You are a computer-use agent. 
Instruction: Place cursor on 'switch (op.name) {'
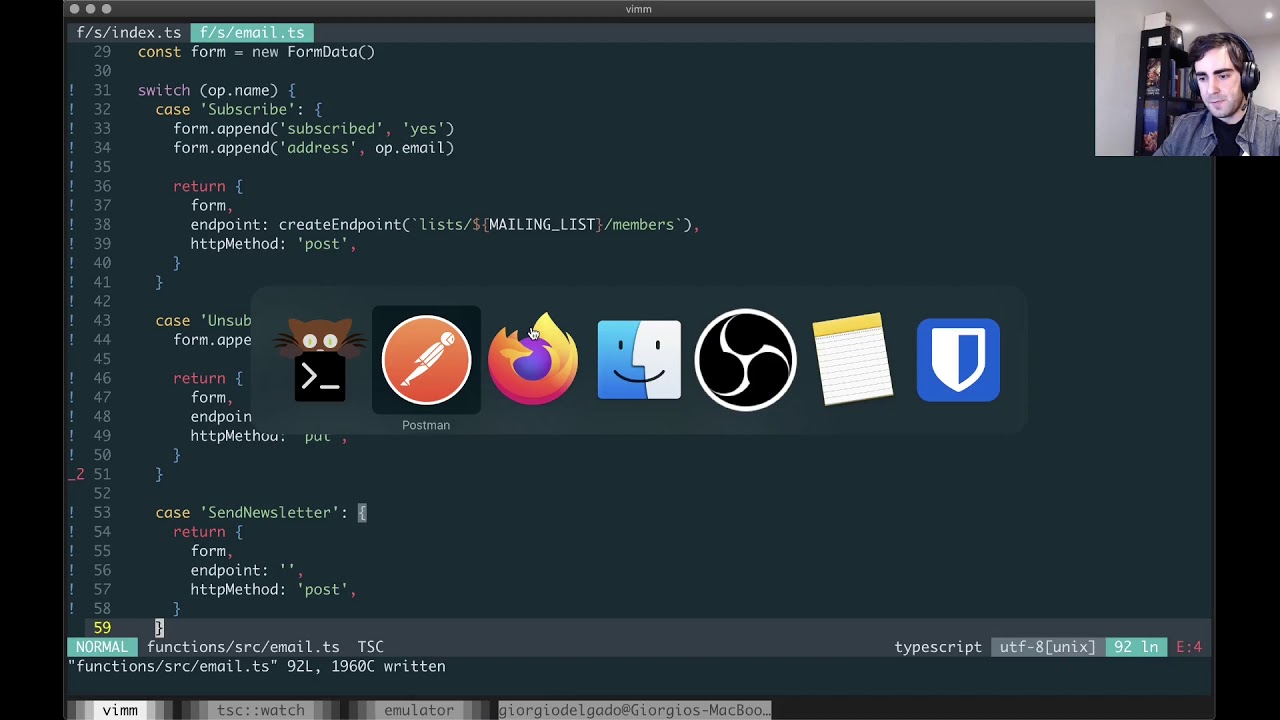click(217, 90)
